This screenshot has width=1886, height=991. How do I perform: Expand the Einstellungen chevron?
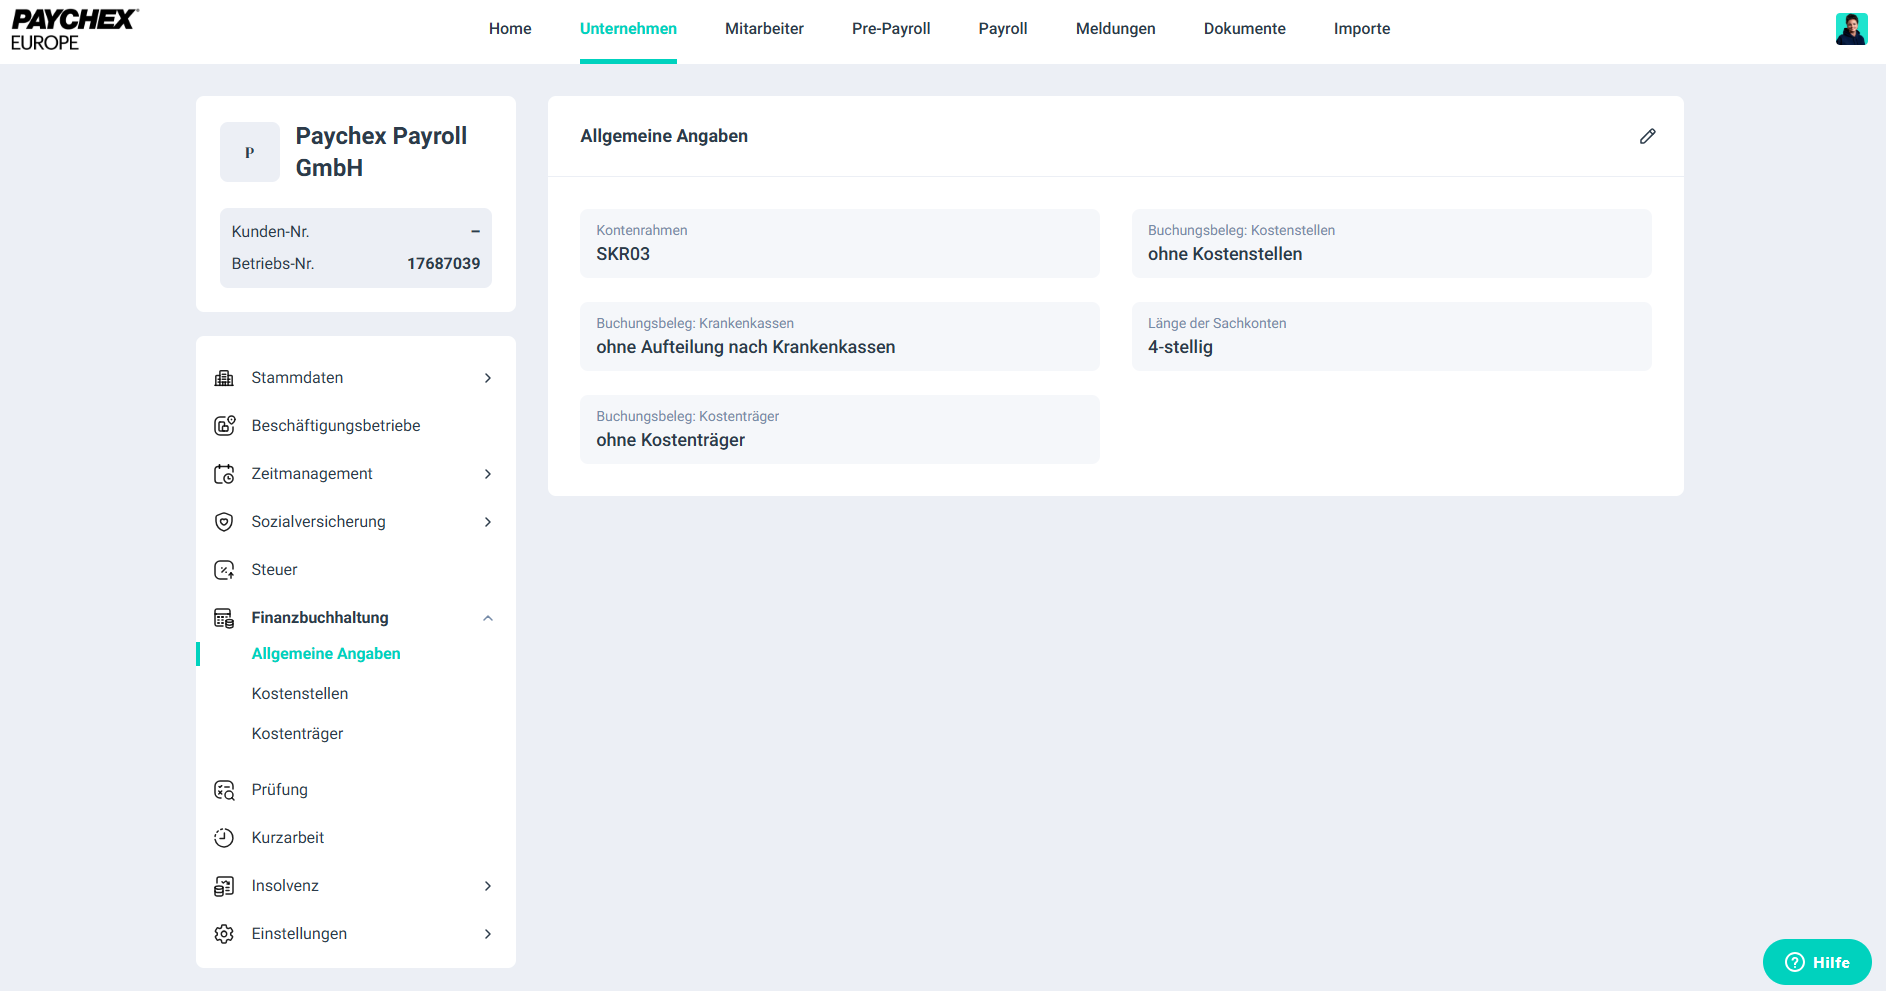[488, 934]
